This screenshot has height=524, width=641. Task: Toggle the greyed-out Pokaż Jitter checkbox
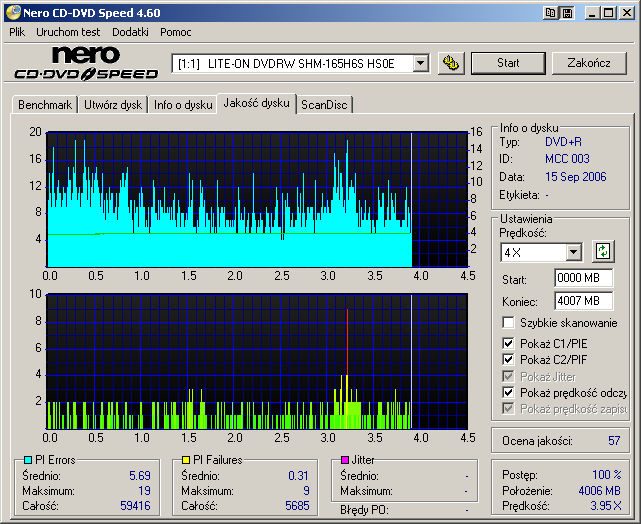(x=508, y=376)
